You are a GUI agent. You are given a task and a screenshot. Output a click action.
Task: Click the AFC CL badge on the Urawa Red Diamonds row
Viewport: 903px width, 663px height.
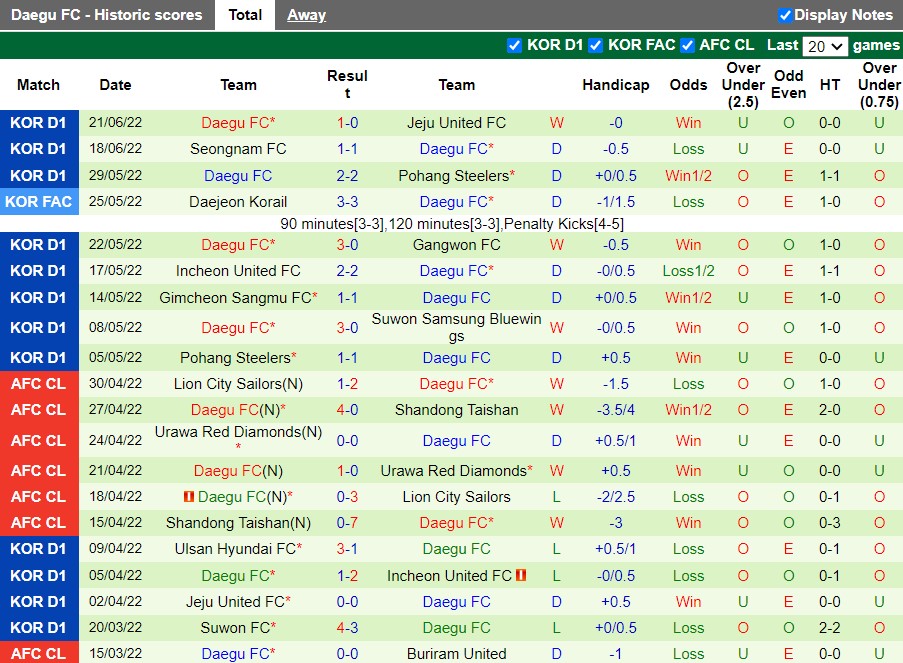click(x=39, y=440)
